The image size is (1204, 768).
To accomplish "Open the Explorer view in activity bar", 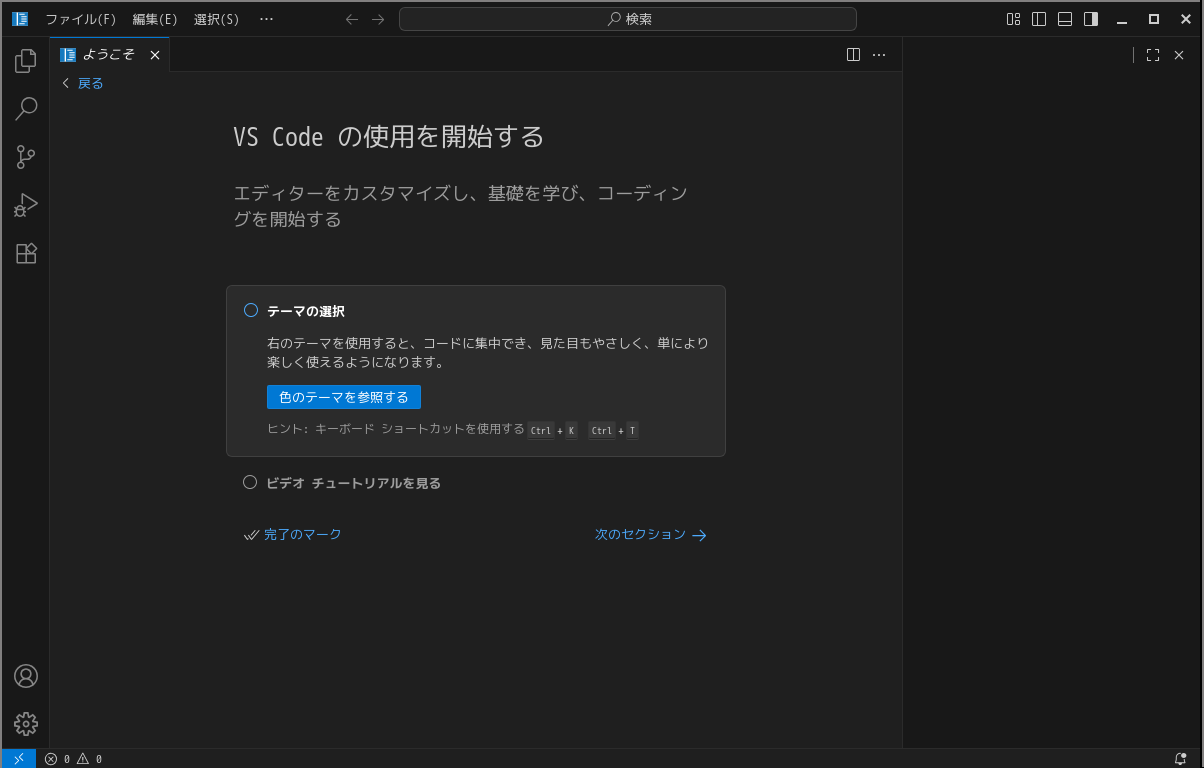I will pos(26,61).
